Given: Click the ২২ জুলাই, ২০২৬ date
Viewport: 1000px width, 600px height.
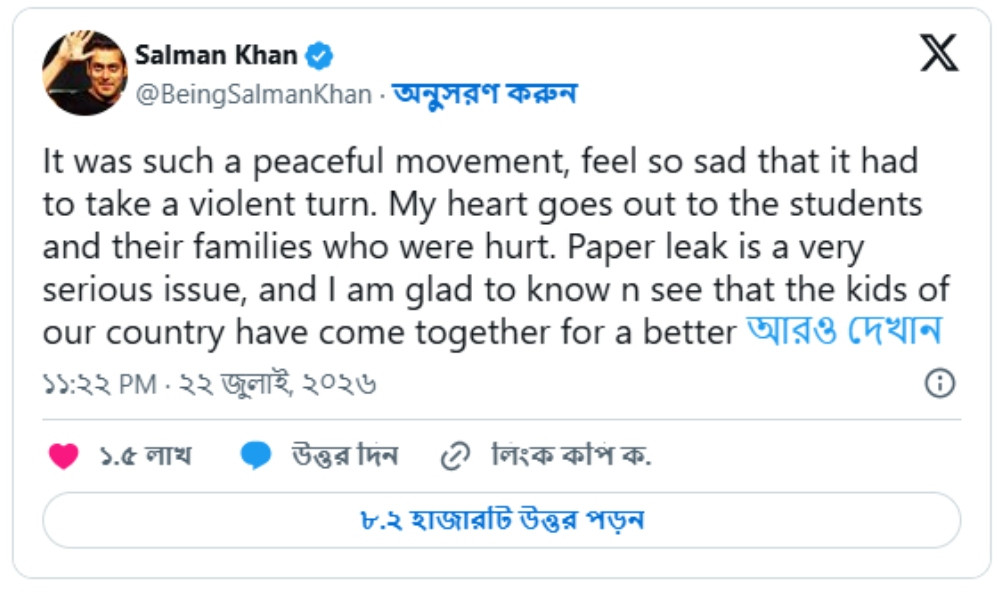Looking at the screenshot, I should click(277, 384).
